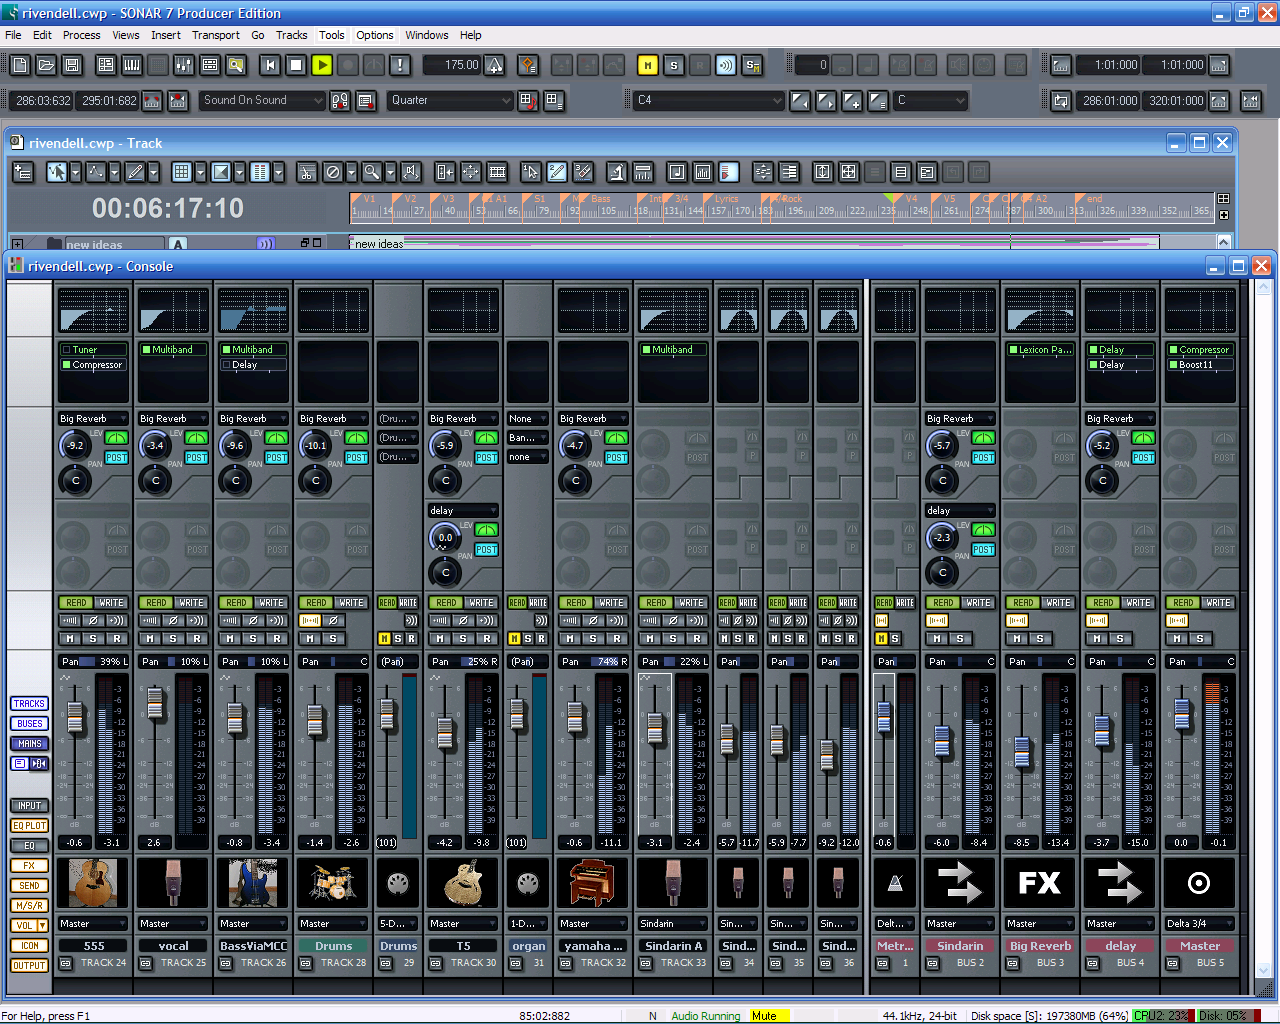1280x1024 pixels.
Task: Click TRACKS show button in console sidebar
Action: (29, 704)
